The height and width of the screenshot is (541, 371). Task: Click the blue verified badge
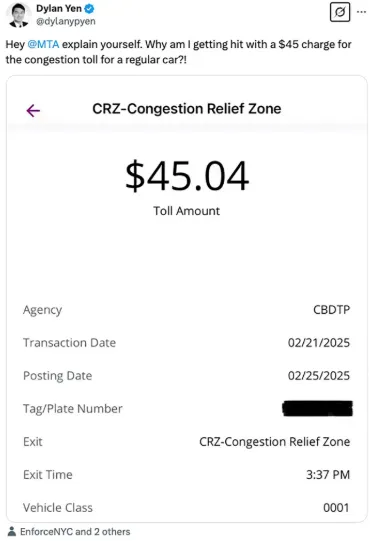pyautogui.click(x=89, y=9)
